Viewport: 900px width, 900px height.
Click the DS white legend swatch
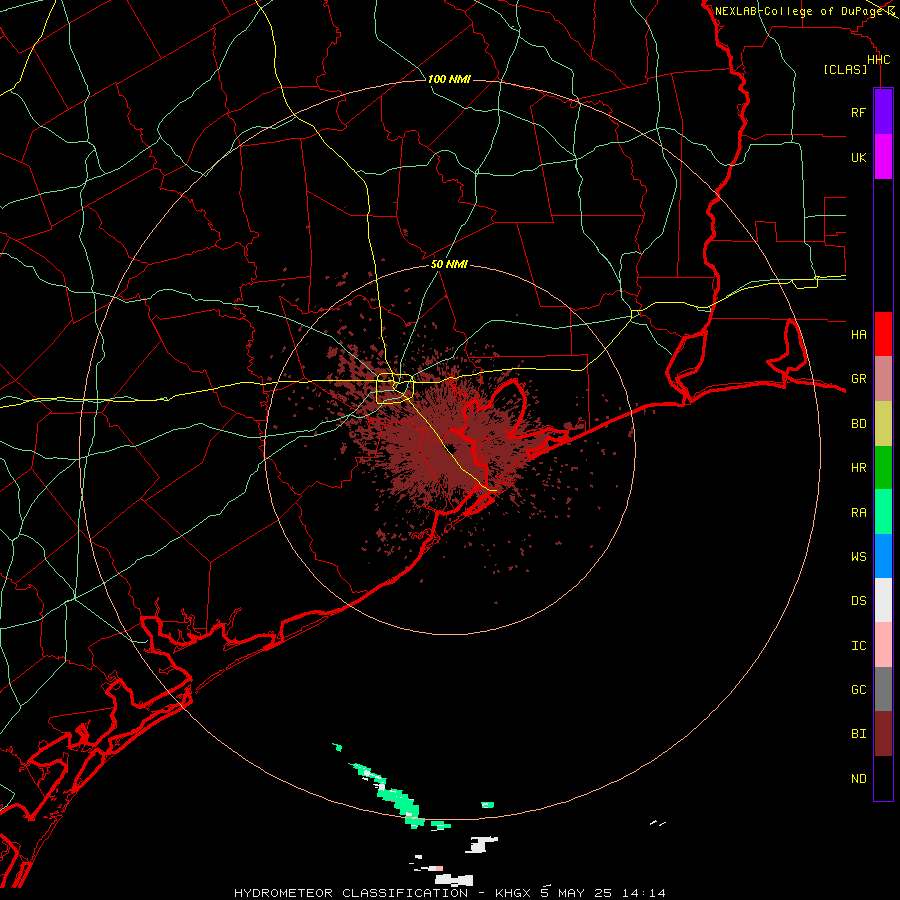pos(883,600)
